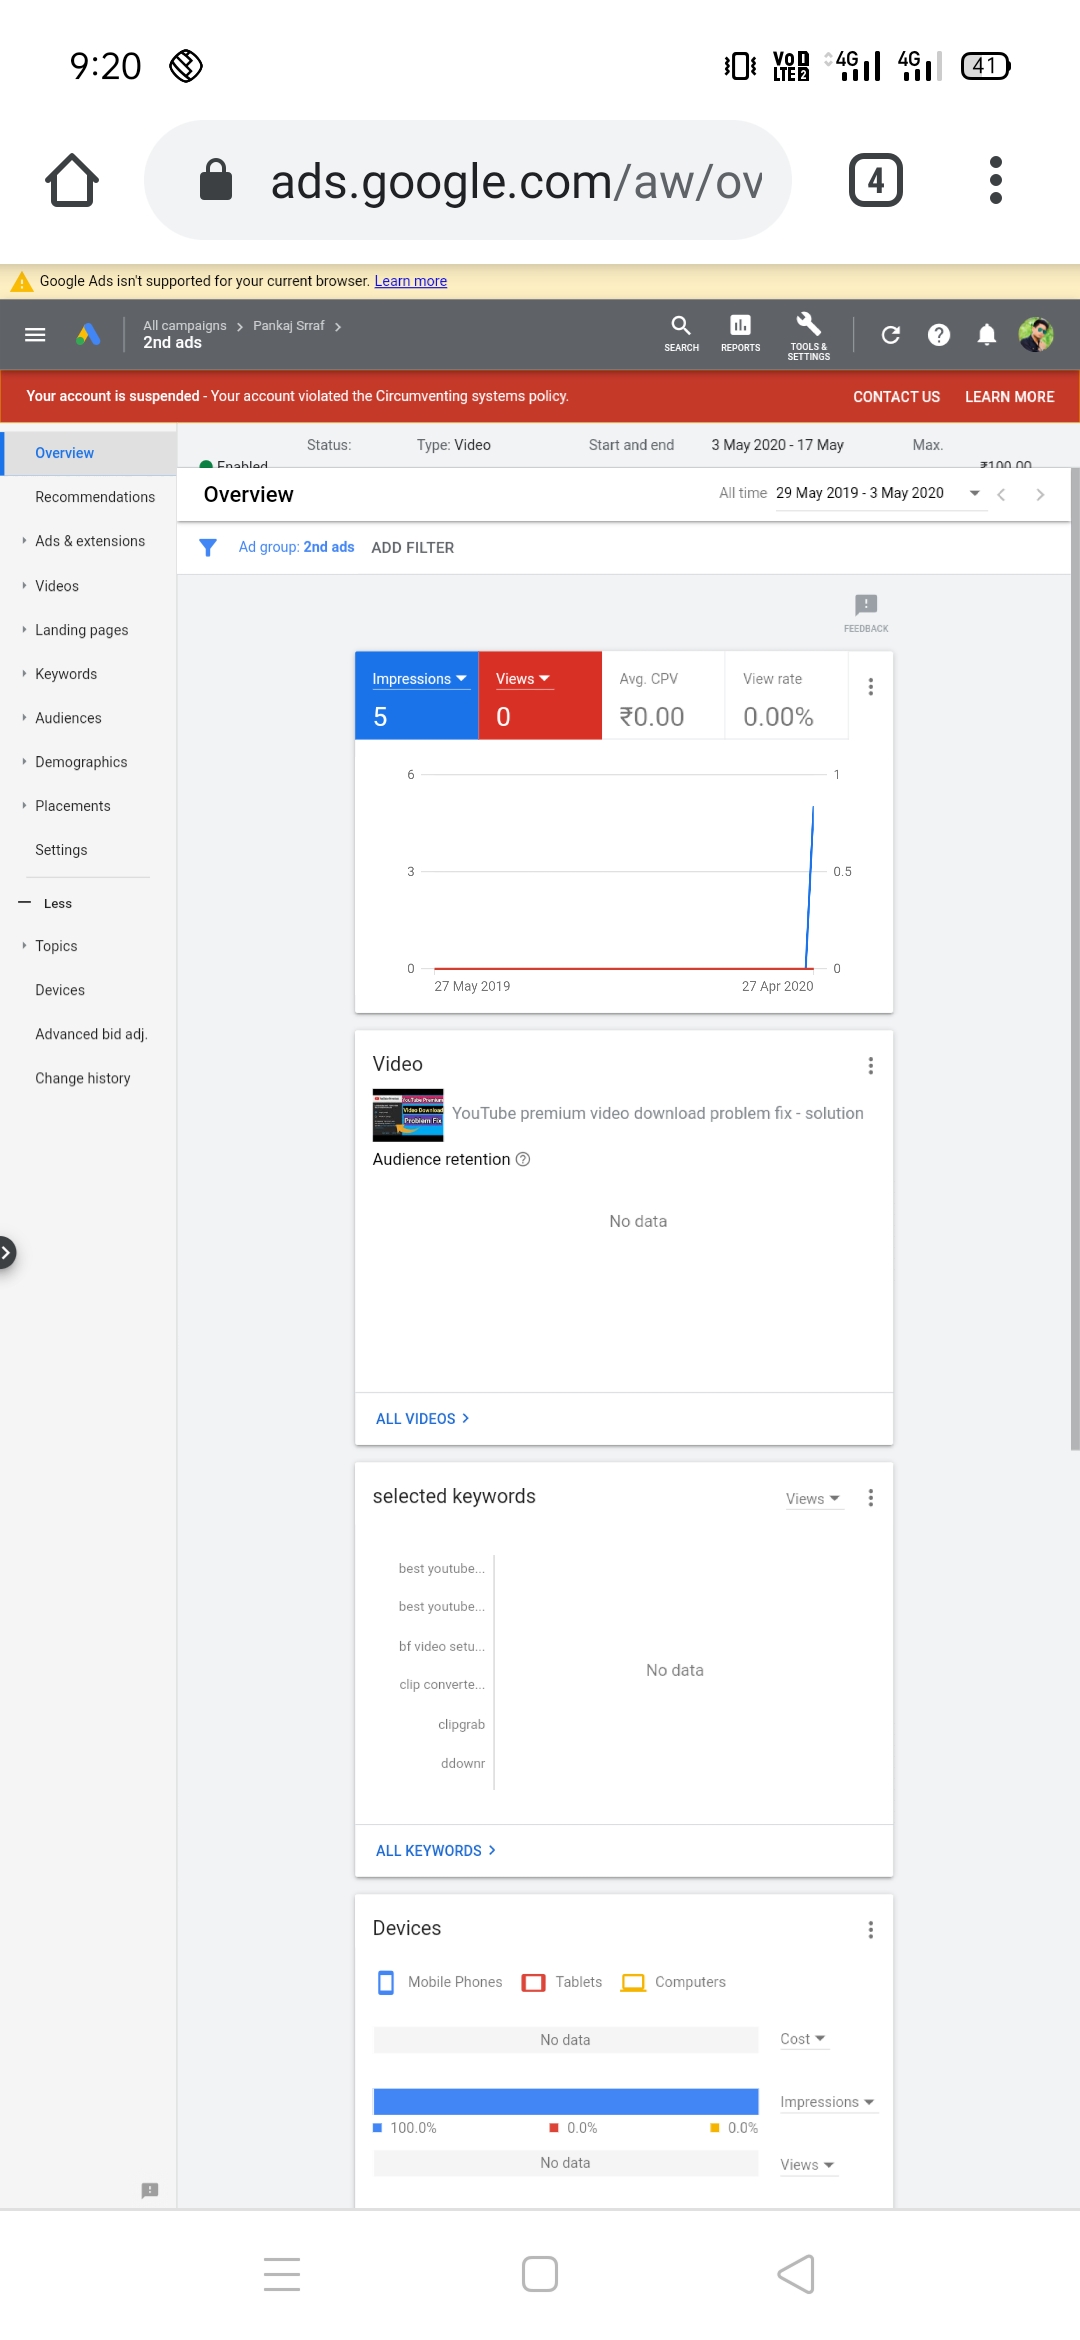Click the Google Ads logo

88,335
